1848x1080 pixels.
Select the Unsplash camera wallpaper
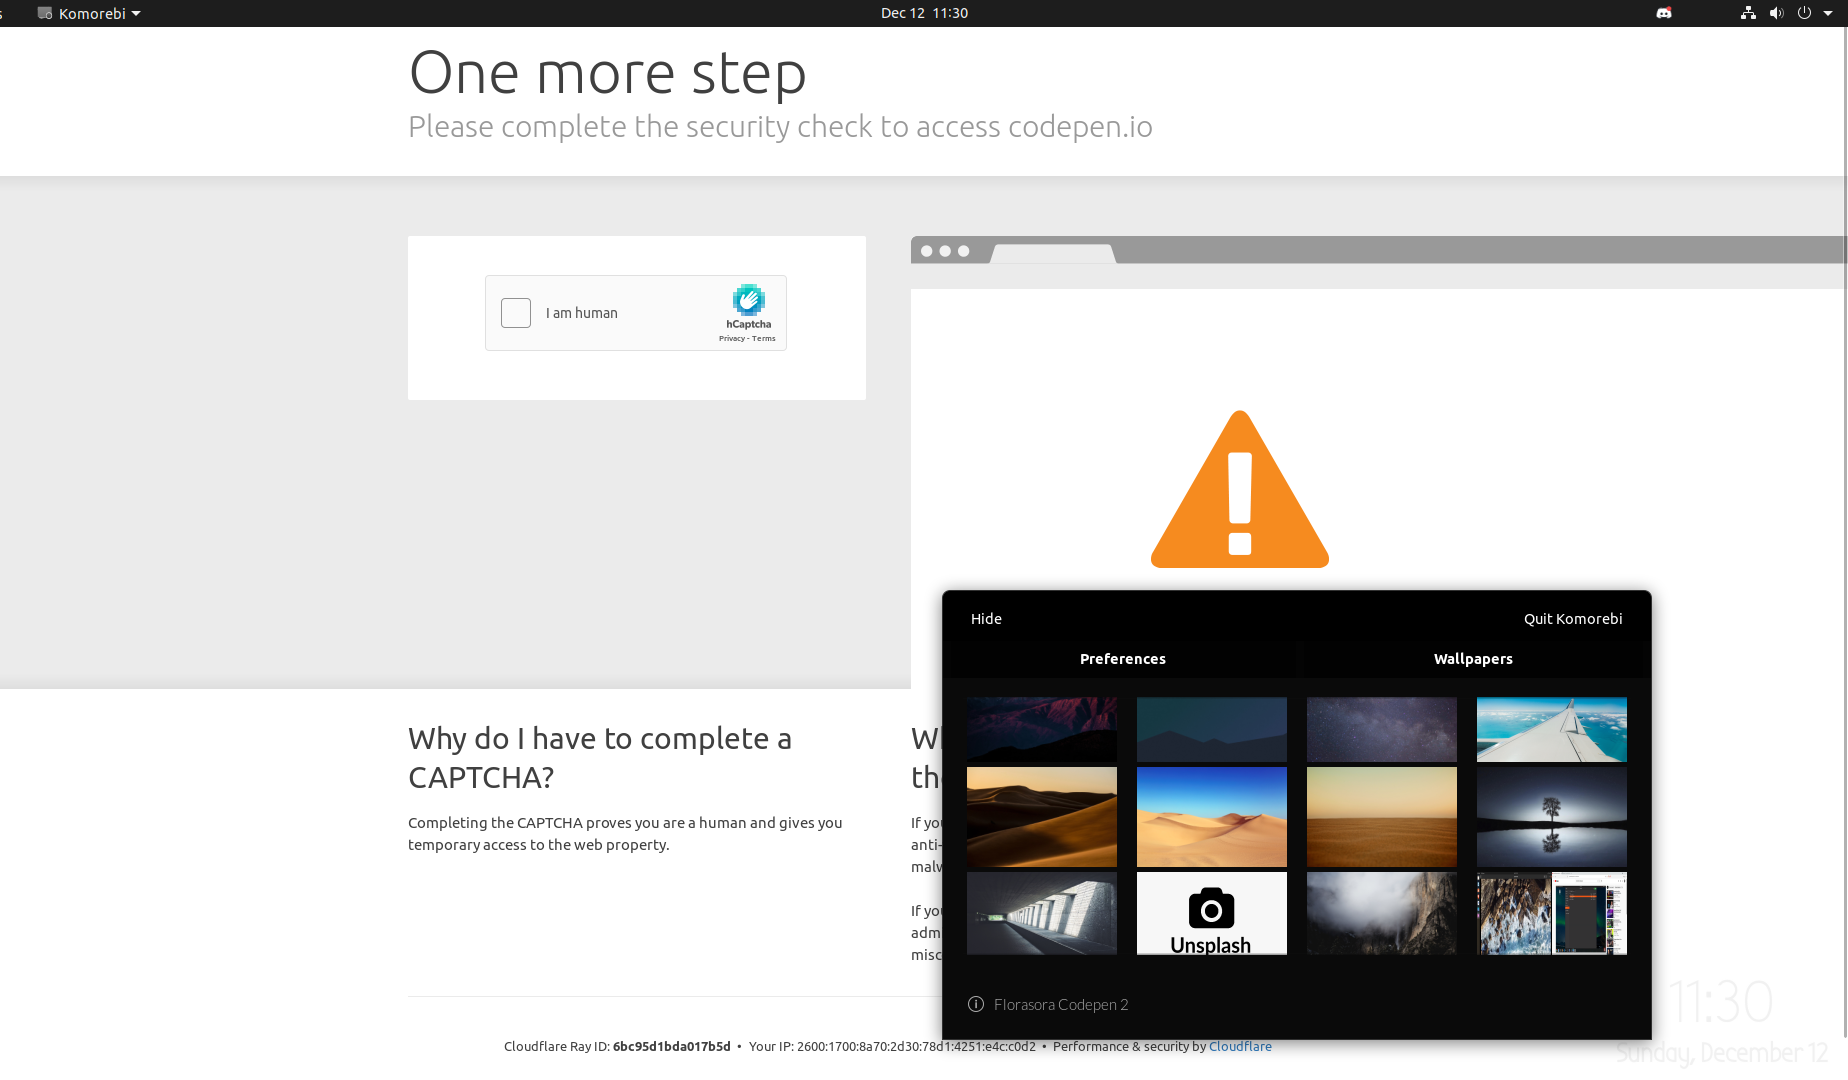pos(1212,913)
